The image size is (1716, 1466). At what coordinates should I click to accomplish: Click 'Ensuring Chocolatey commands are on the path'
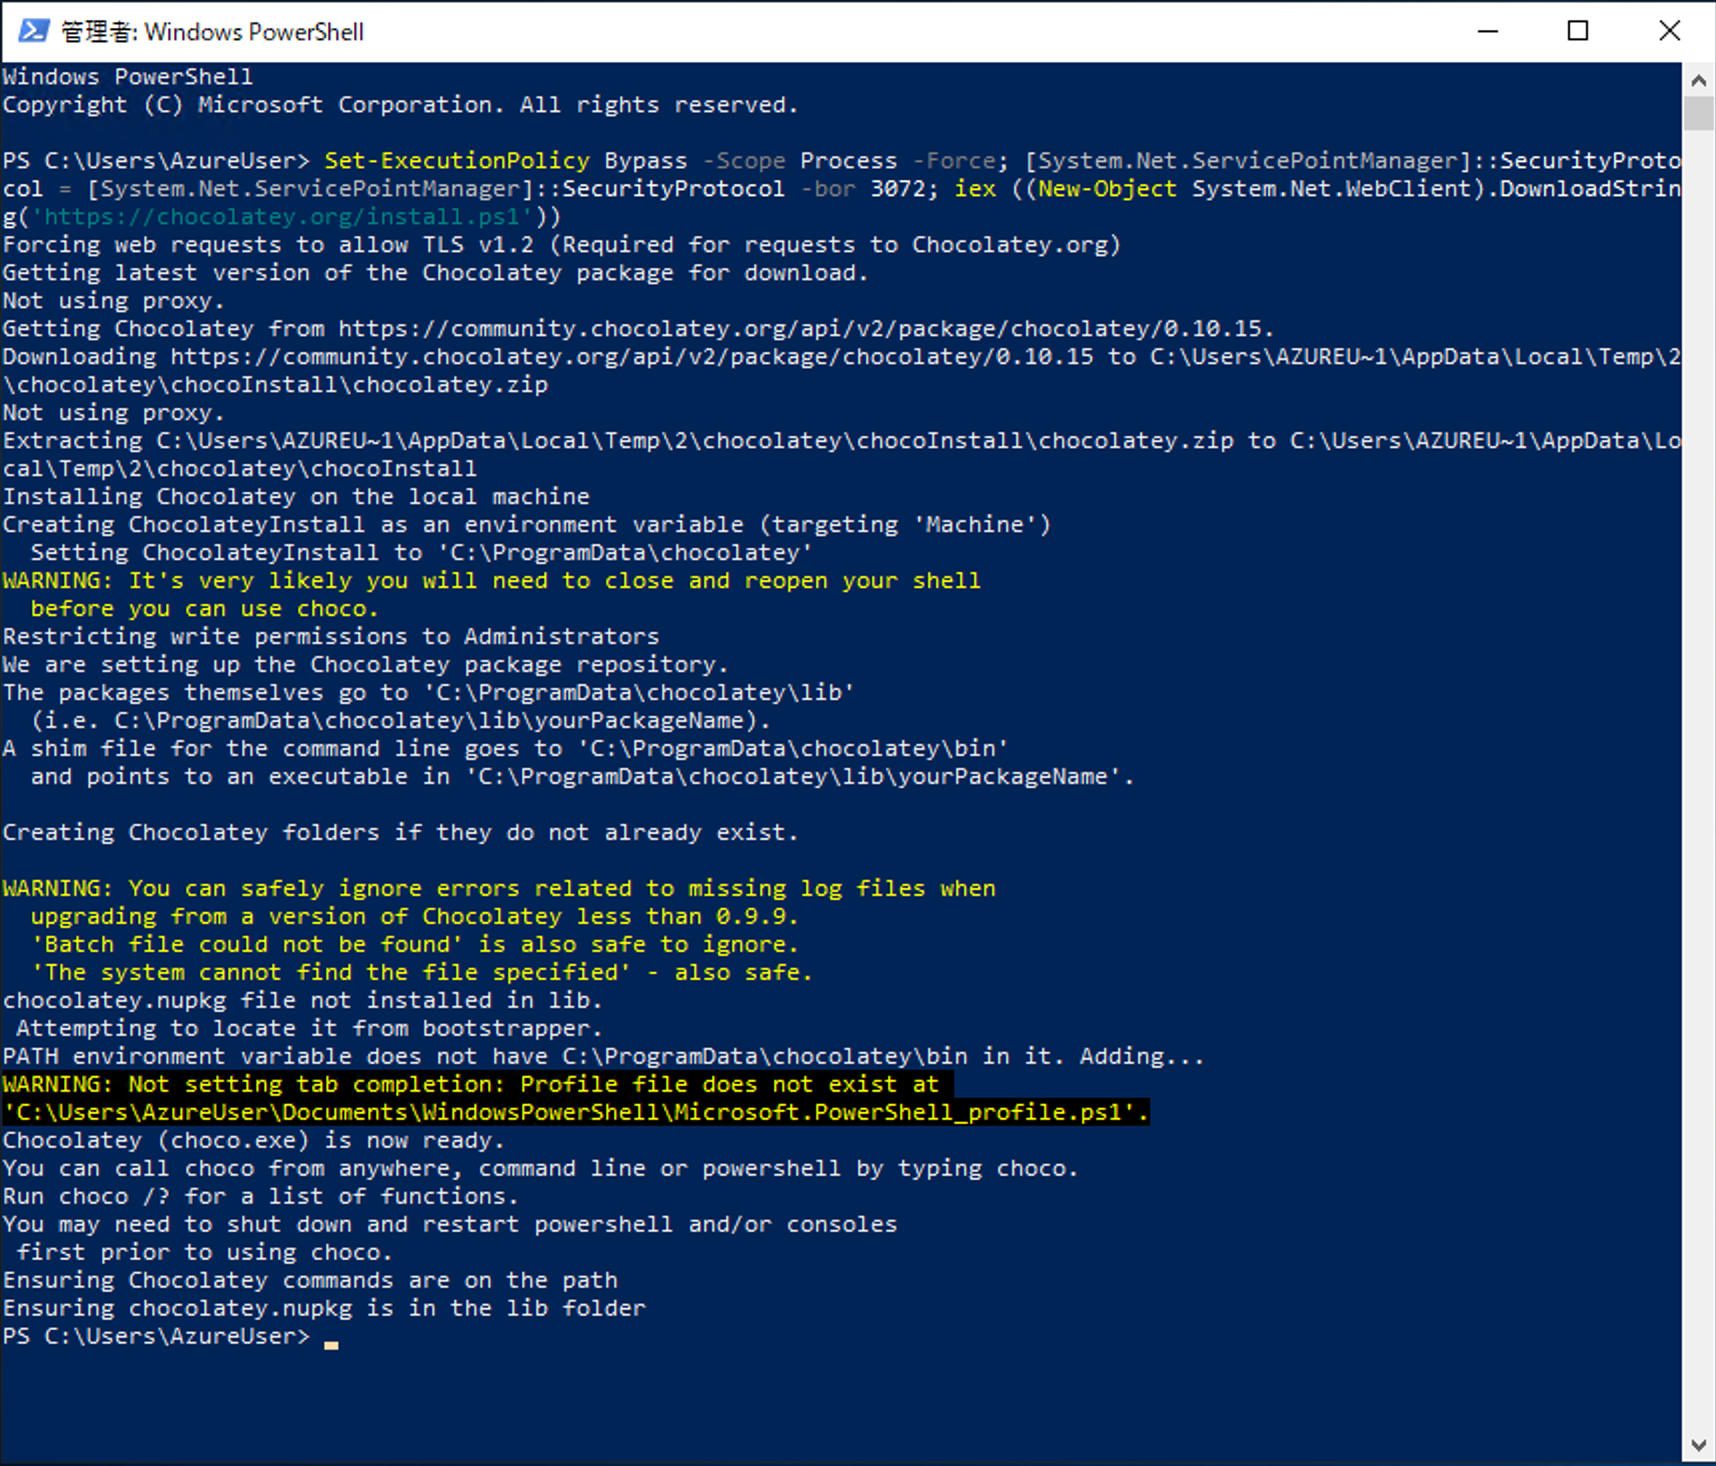[310, 1281]
